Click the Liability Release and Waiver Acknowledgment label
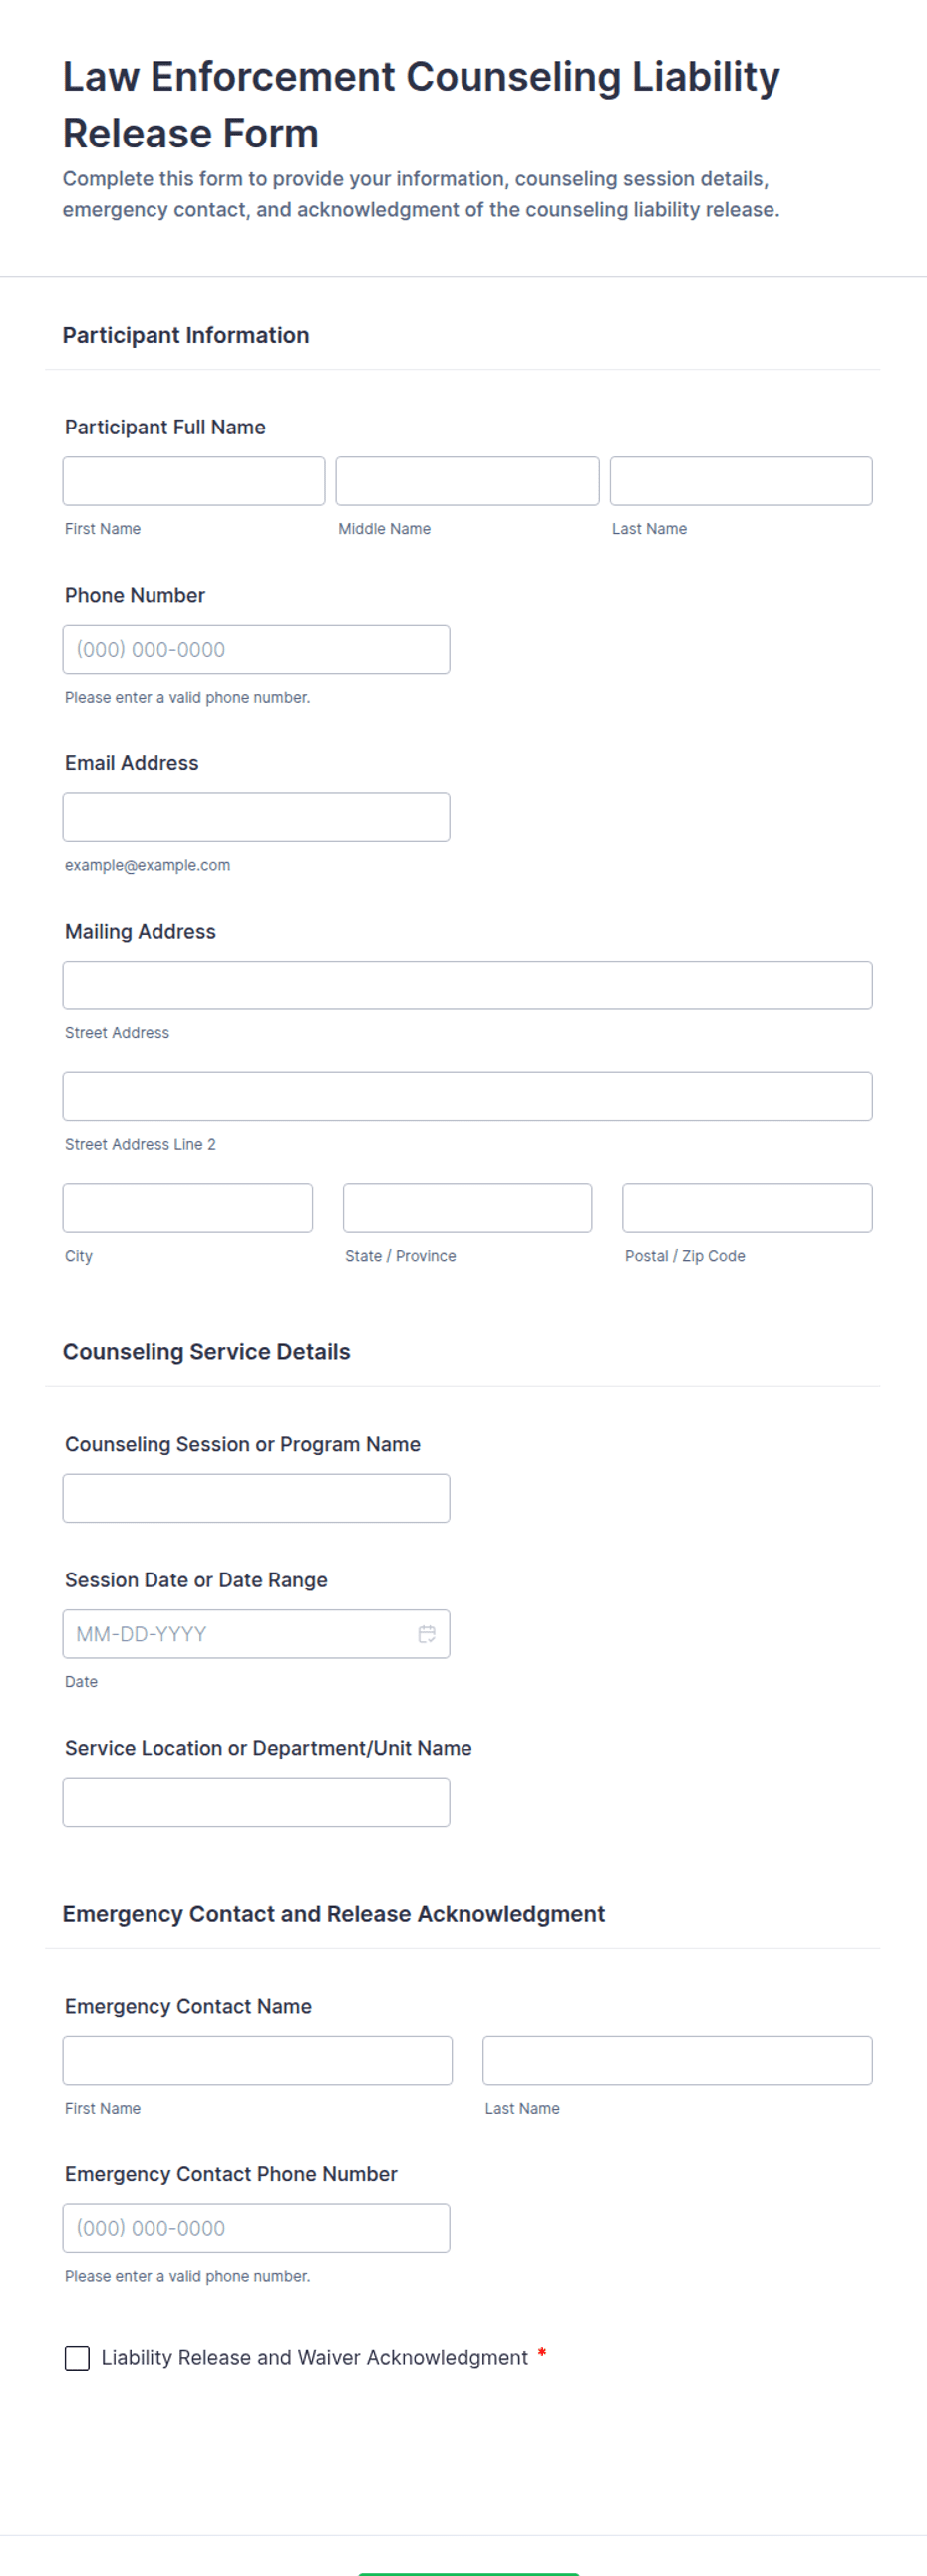927x2576 pixels. coord(314,2357)
